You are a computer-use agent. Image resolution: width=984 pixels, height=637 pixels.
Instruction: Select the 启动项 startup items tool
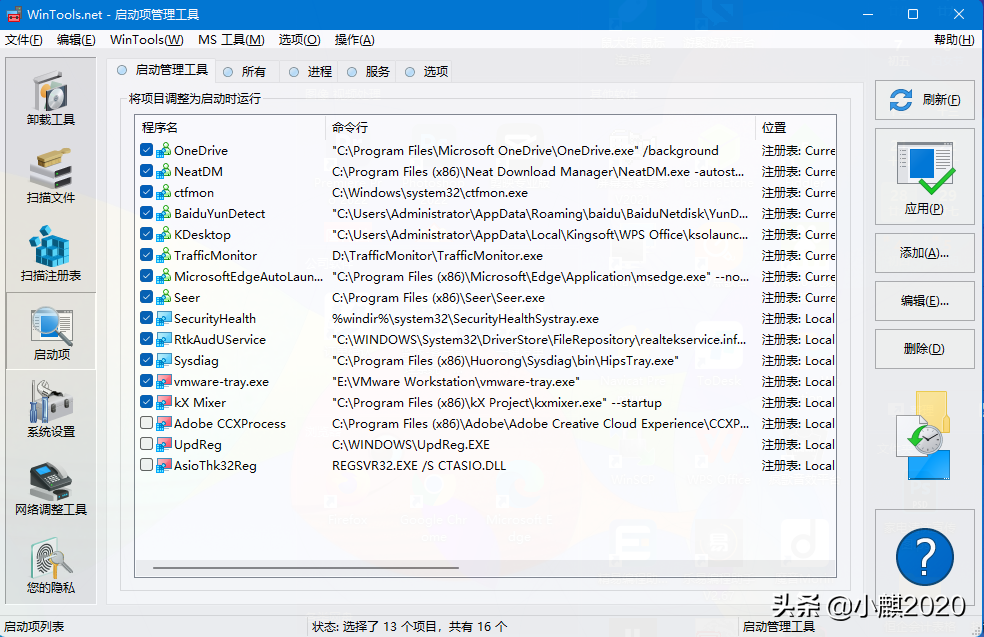pyautogui.click(x=51, y=332)
